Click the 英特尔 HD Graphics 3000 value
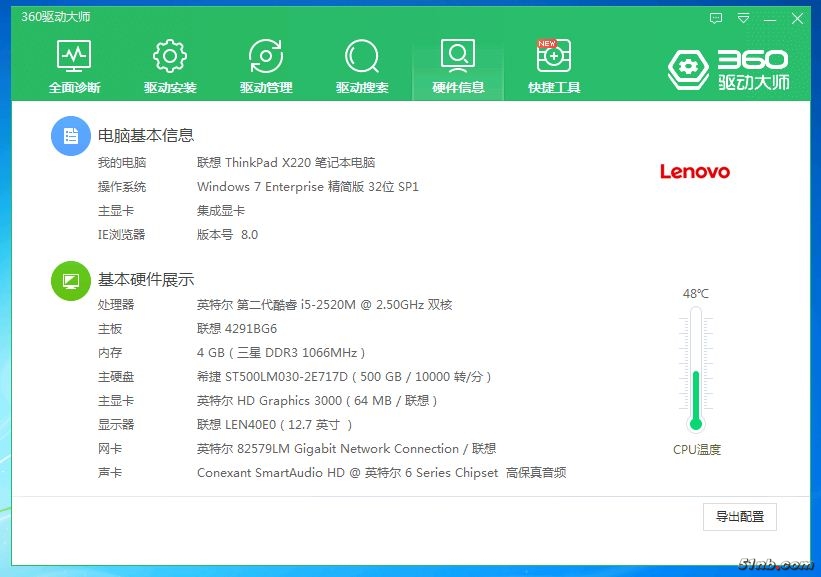 coord(317,401)
